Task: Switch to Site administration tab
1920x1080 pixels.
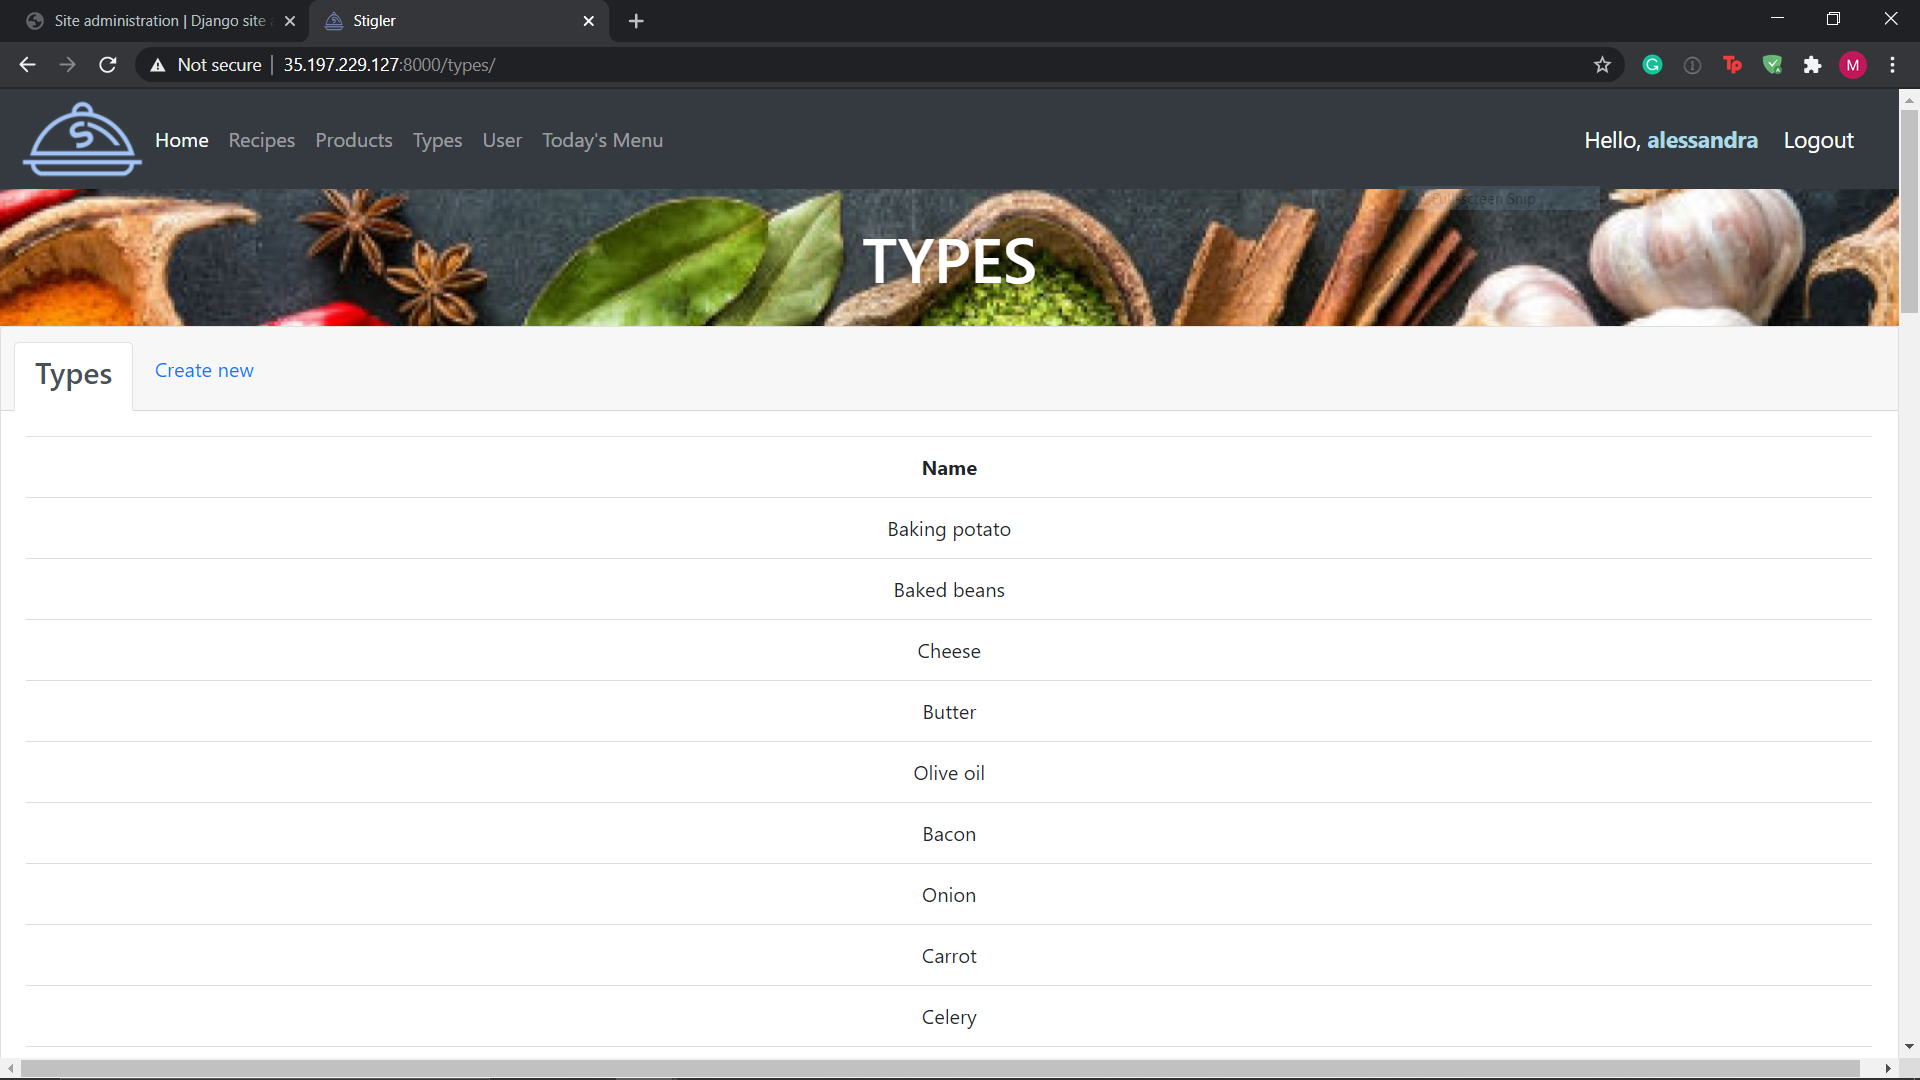Action: click(160, 21)
